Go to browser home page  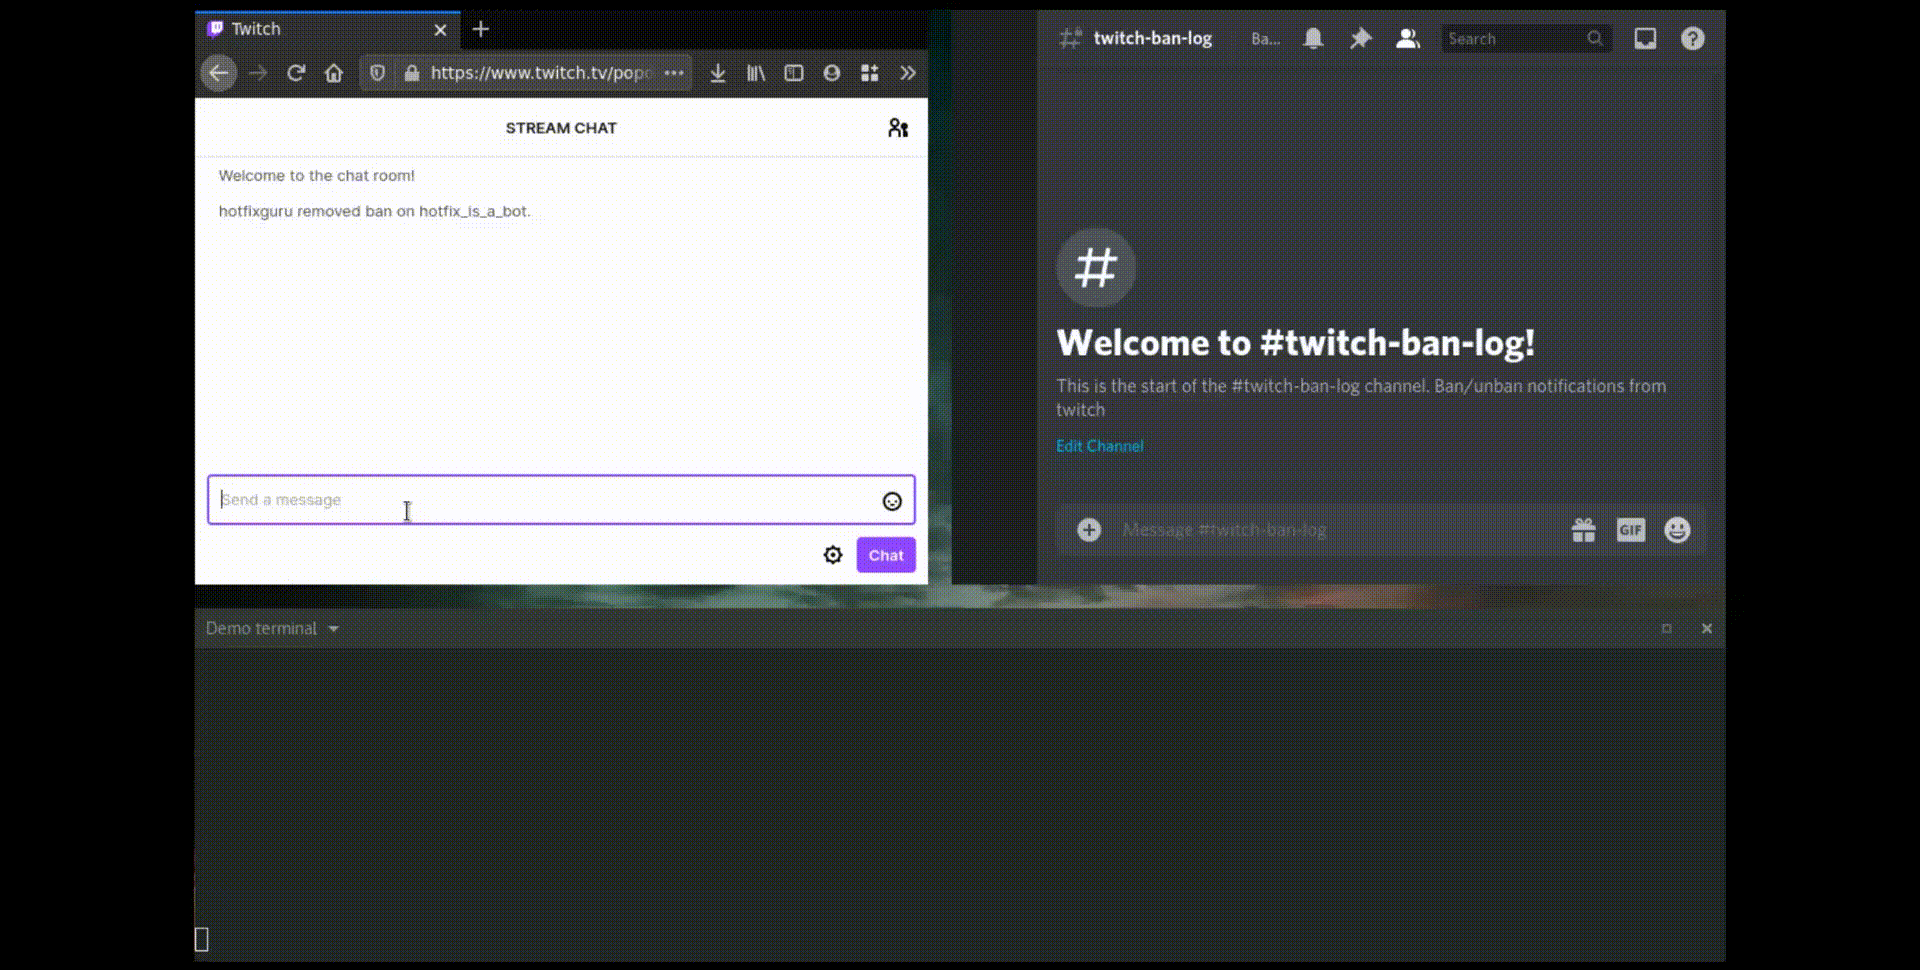[334, 73]
